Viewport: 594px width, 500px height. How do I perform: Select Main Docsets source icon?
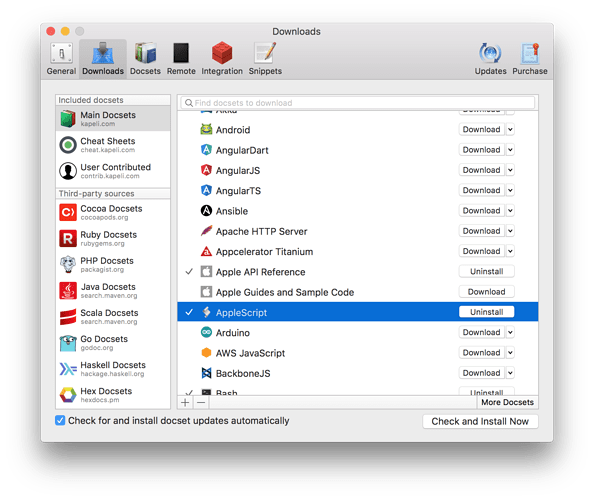tap(68, 119)
